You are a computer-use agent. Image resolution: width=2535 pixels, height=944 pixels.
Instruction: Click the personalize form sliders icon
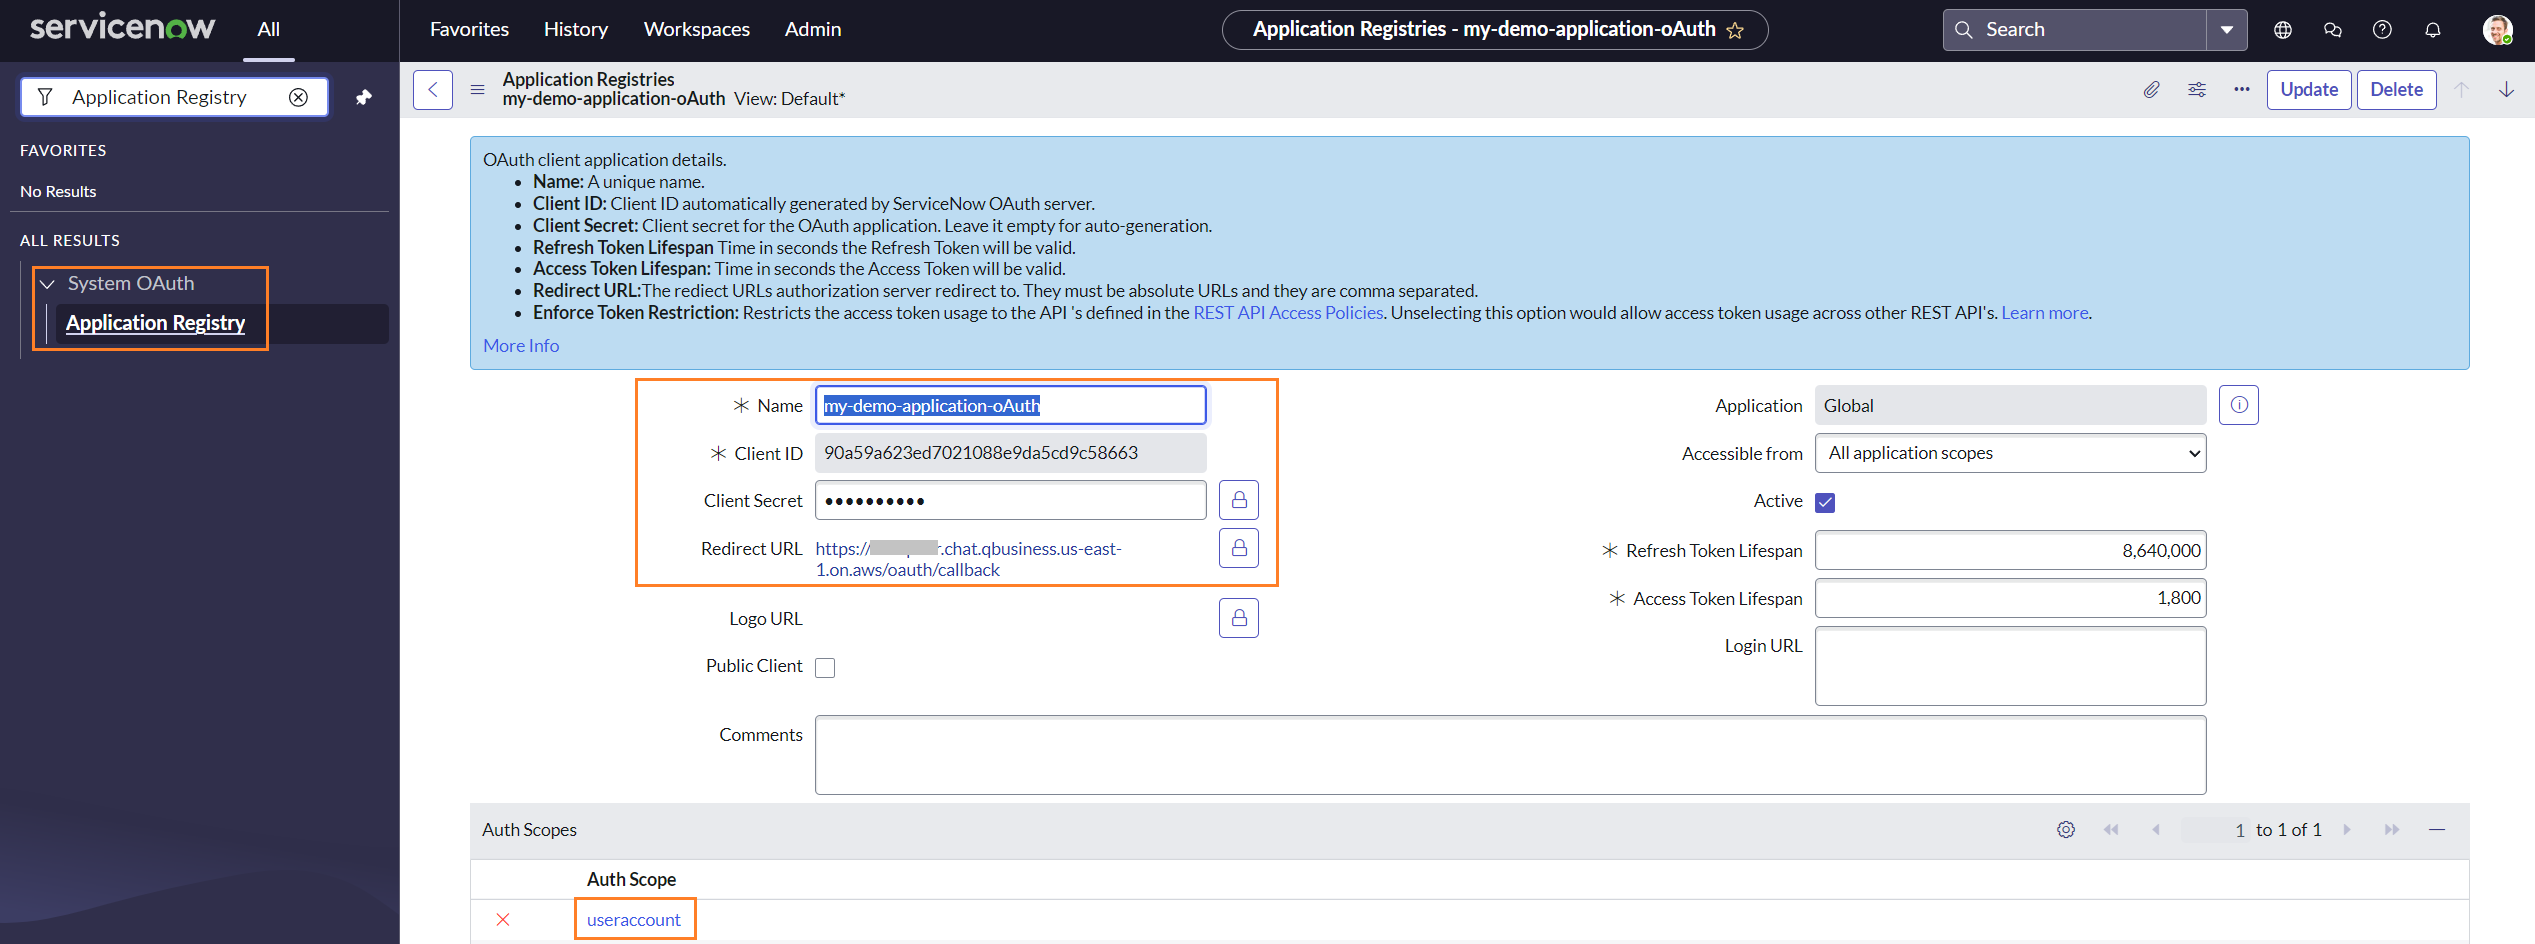(2196, 89)
